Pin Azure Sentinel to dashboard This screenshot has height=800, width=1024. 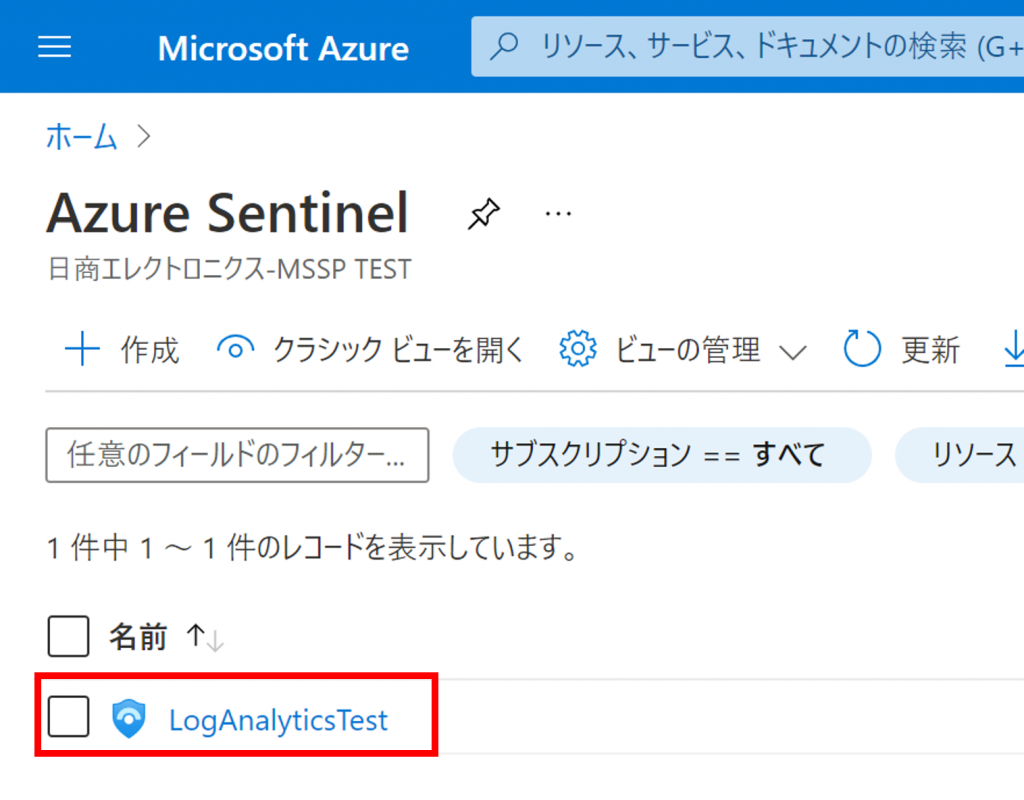(x=484, y=213)
